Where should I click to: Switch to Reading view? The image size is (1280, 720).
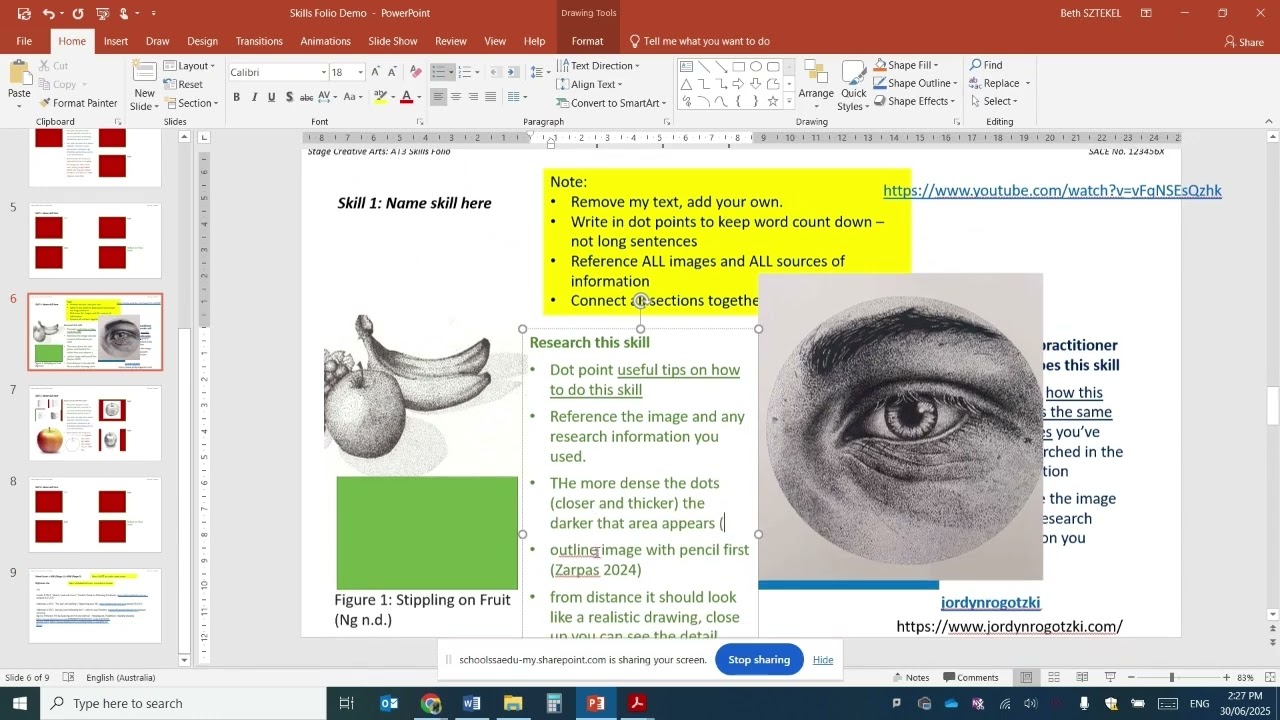(1081, 677)
